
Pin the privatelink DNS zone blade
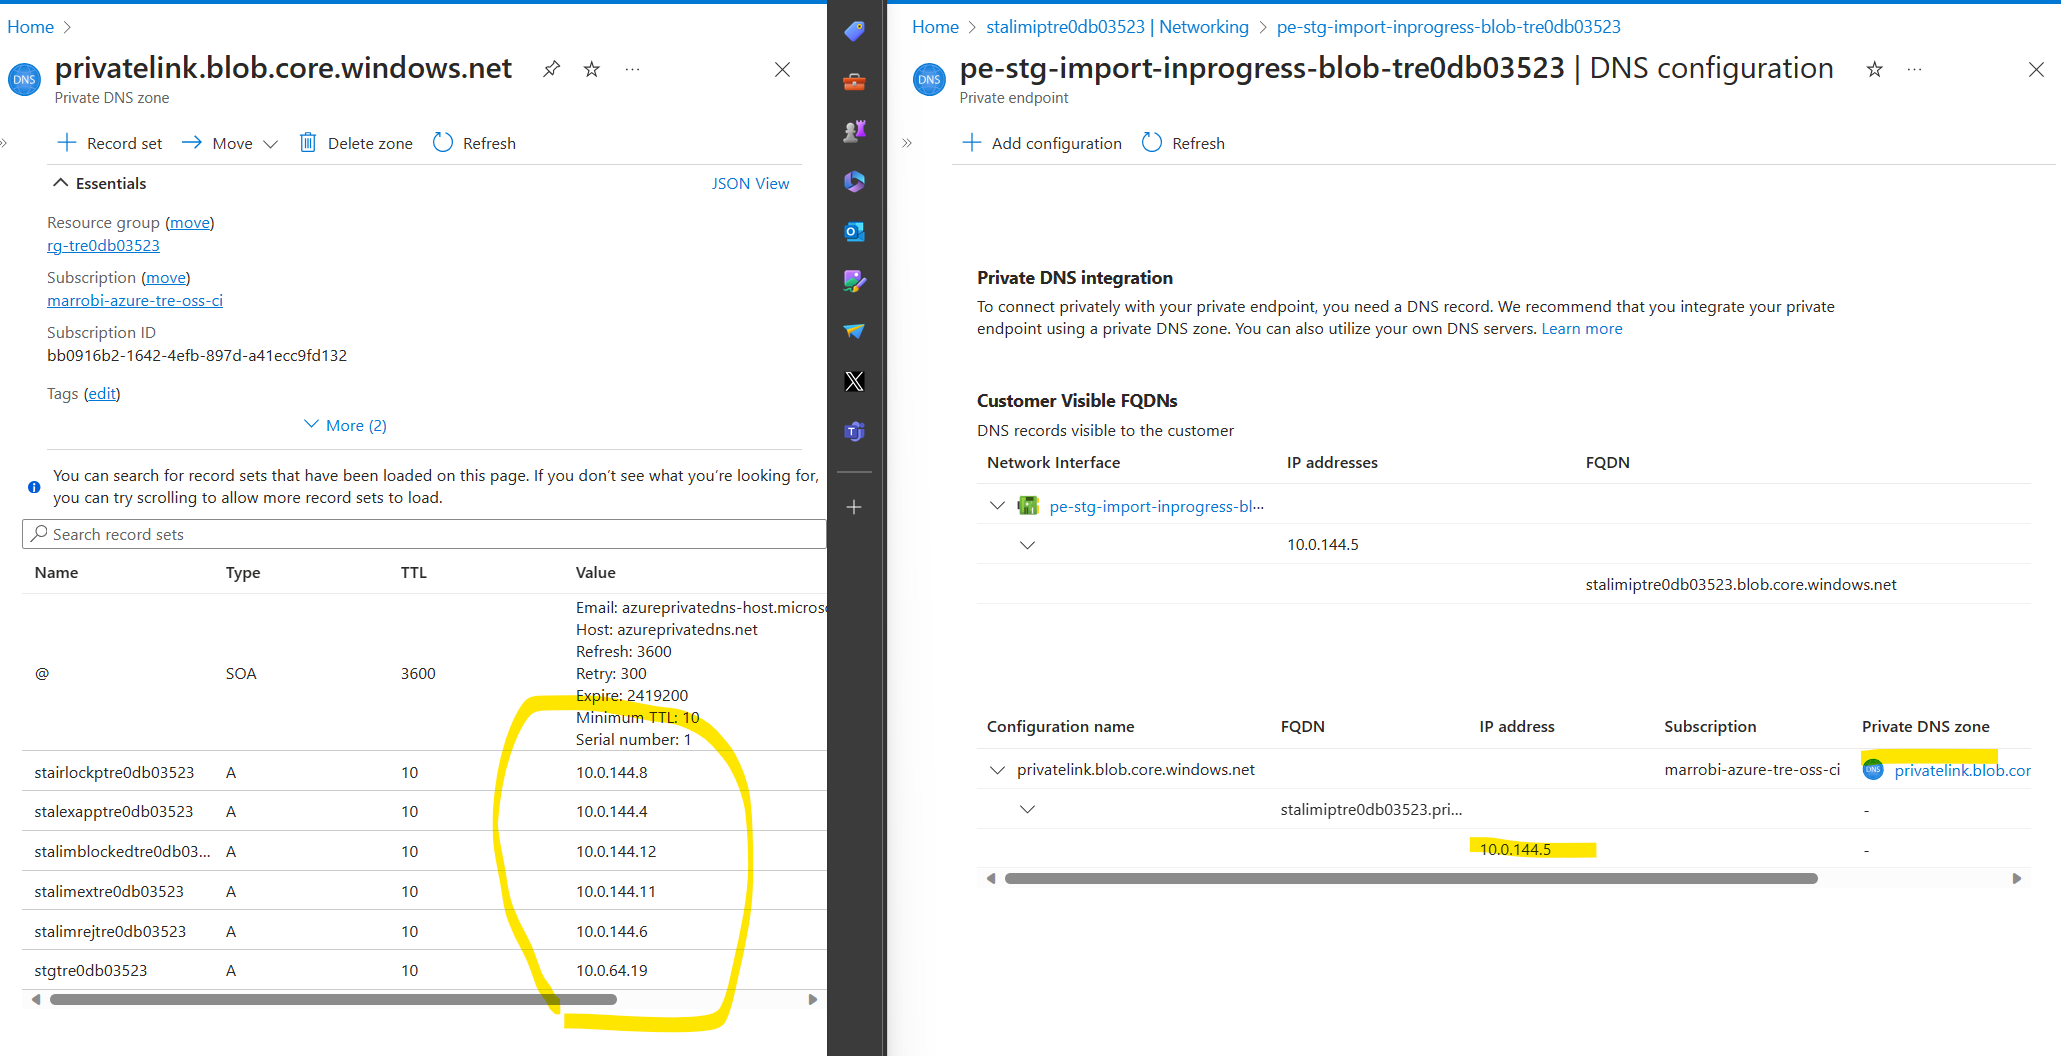point(551,69)
